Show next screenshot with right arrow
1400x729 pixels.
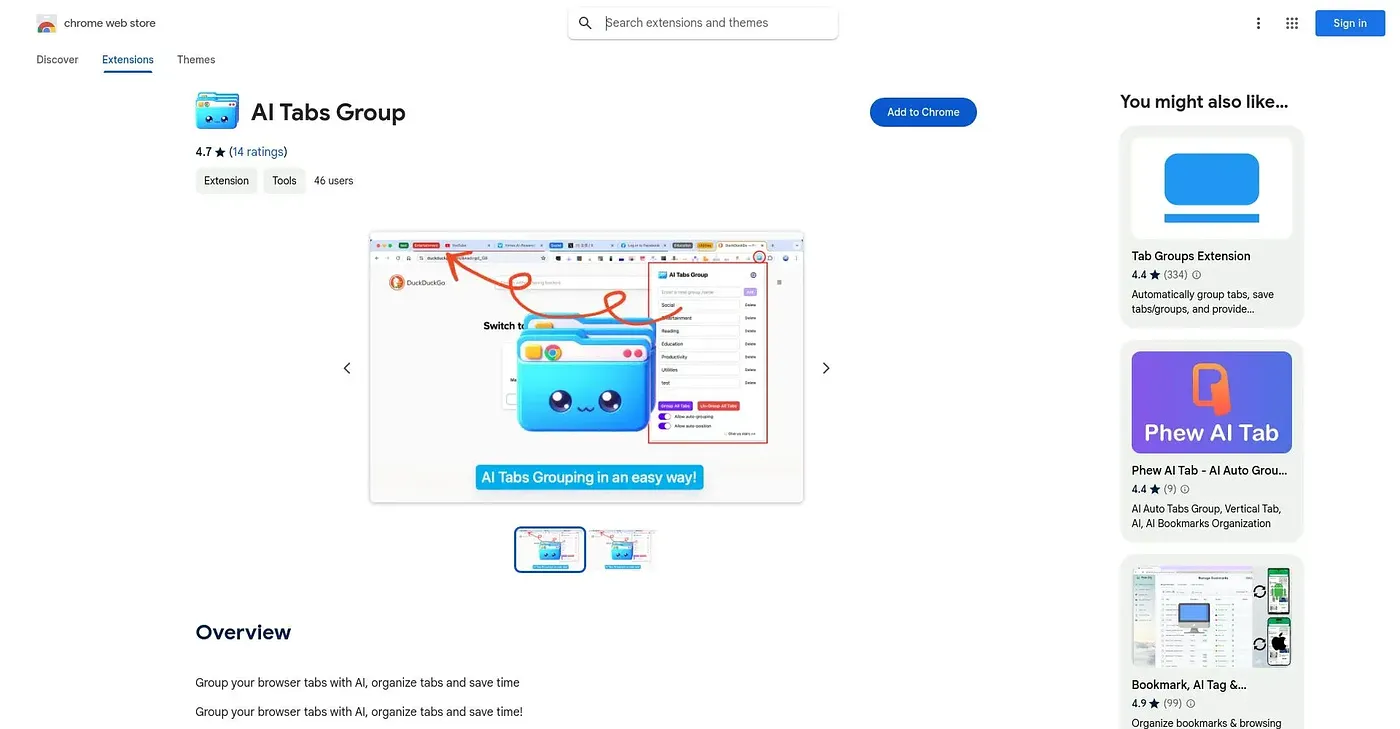[826, 368]
